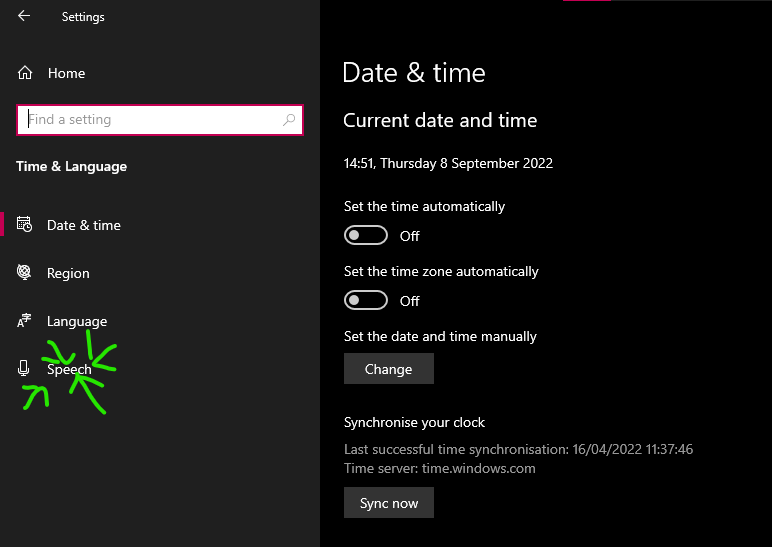The width and height of the screenshot is (772, 547).
Task: Select the Date & time sidebar label
Action: pos(84,225)
